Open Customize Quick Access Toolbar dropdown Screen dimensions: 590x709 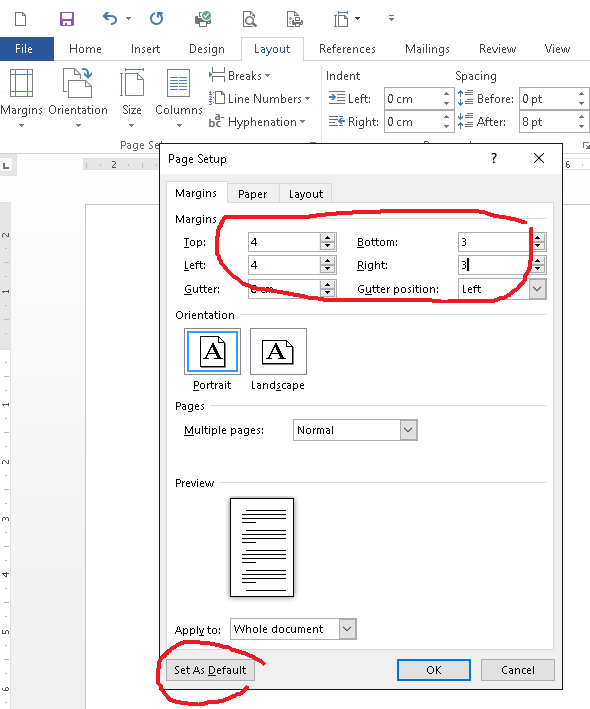[392, 19]
